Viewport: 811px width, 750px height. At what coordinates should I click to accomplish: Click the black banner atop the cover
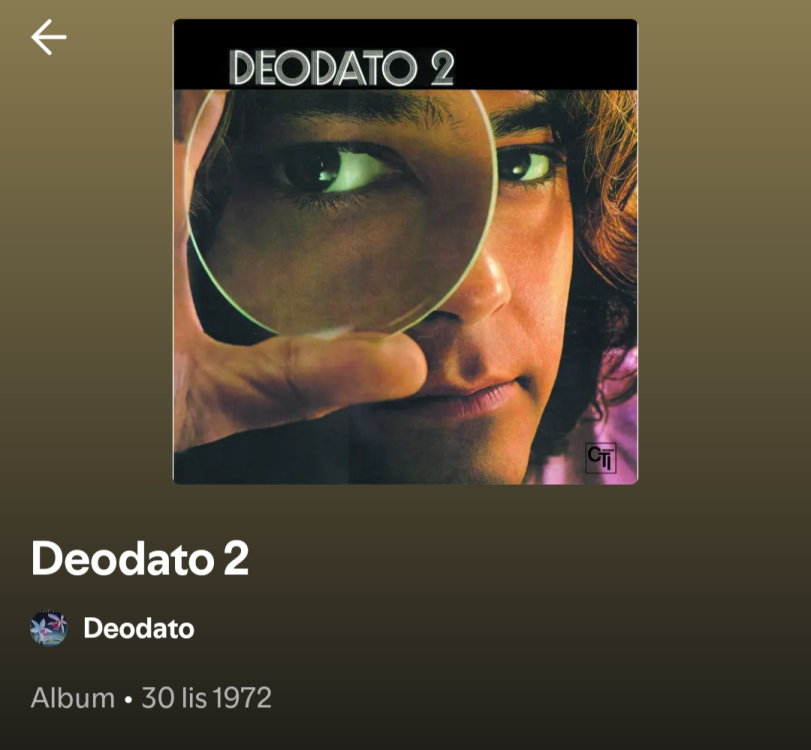406,54
